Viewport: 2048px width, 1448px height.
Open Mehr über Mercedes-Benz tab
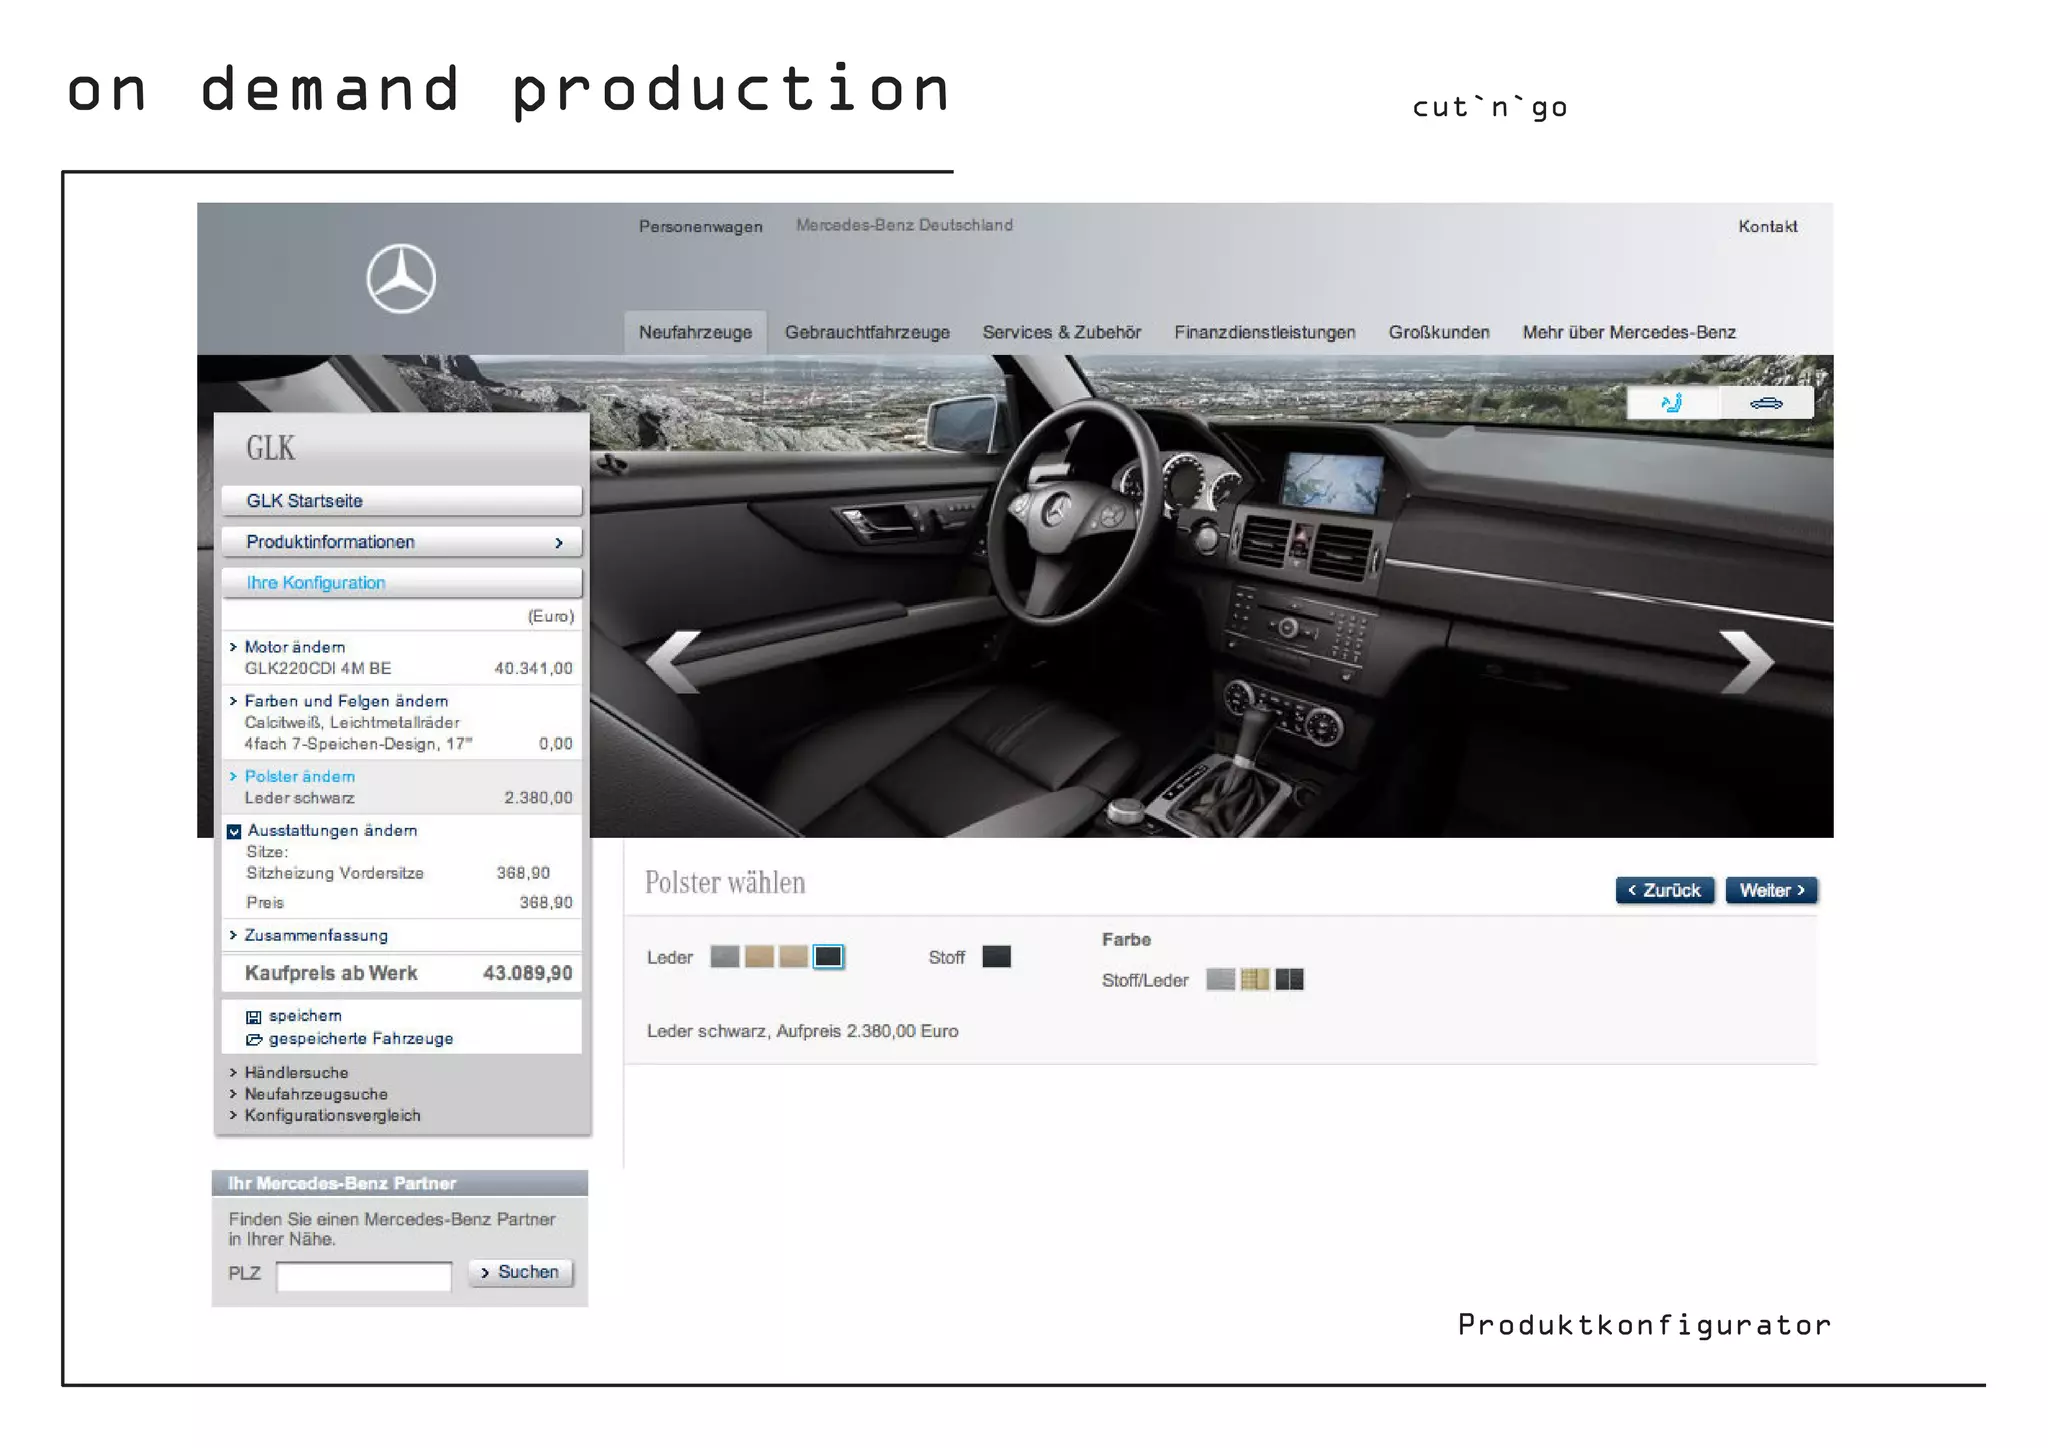click(1629, 332)
